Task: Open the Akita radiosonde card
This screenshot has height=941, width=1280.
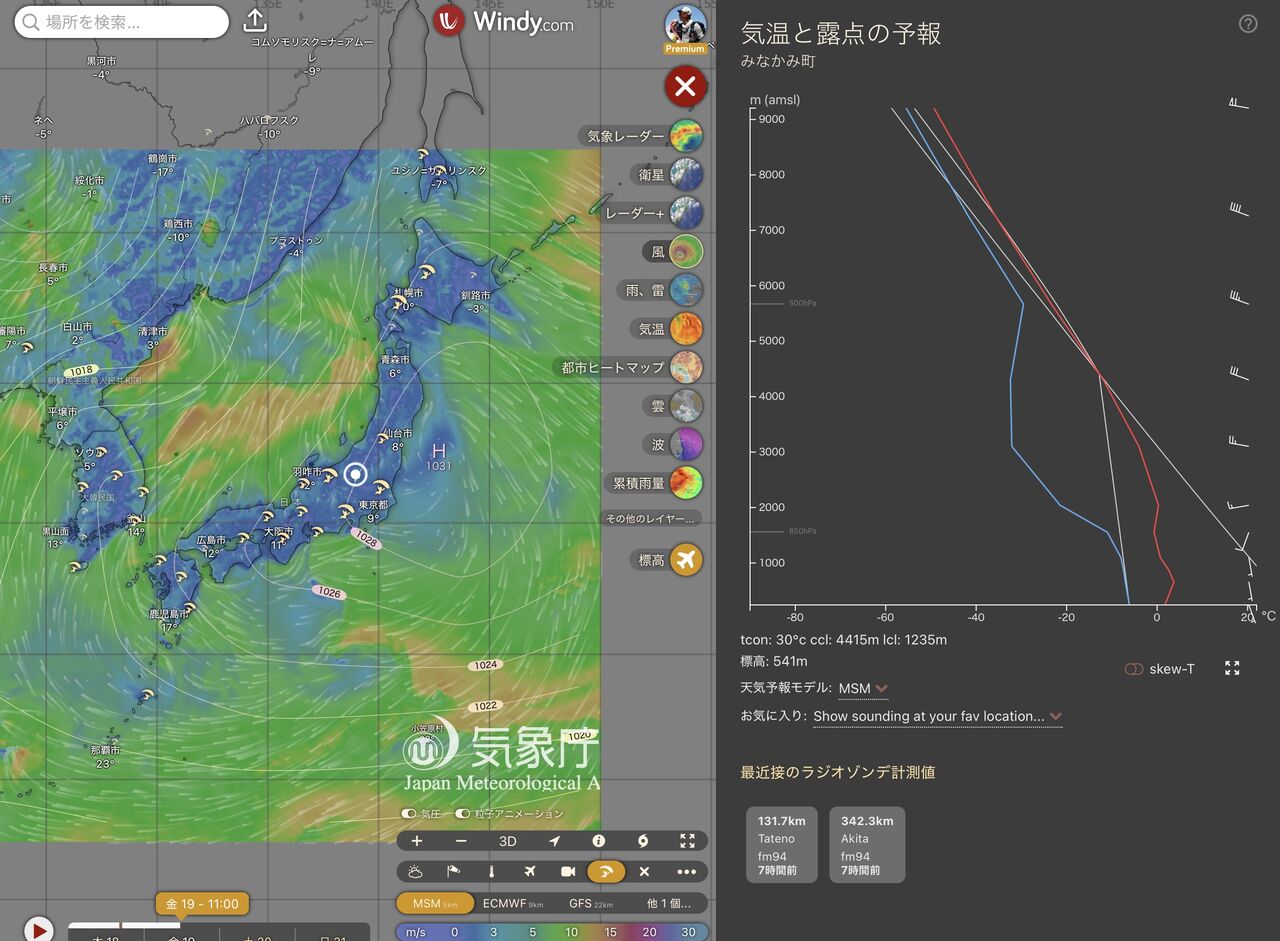Action: 868,845
